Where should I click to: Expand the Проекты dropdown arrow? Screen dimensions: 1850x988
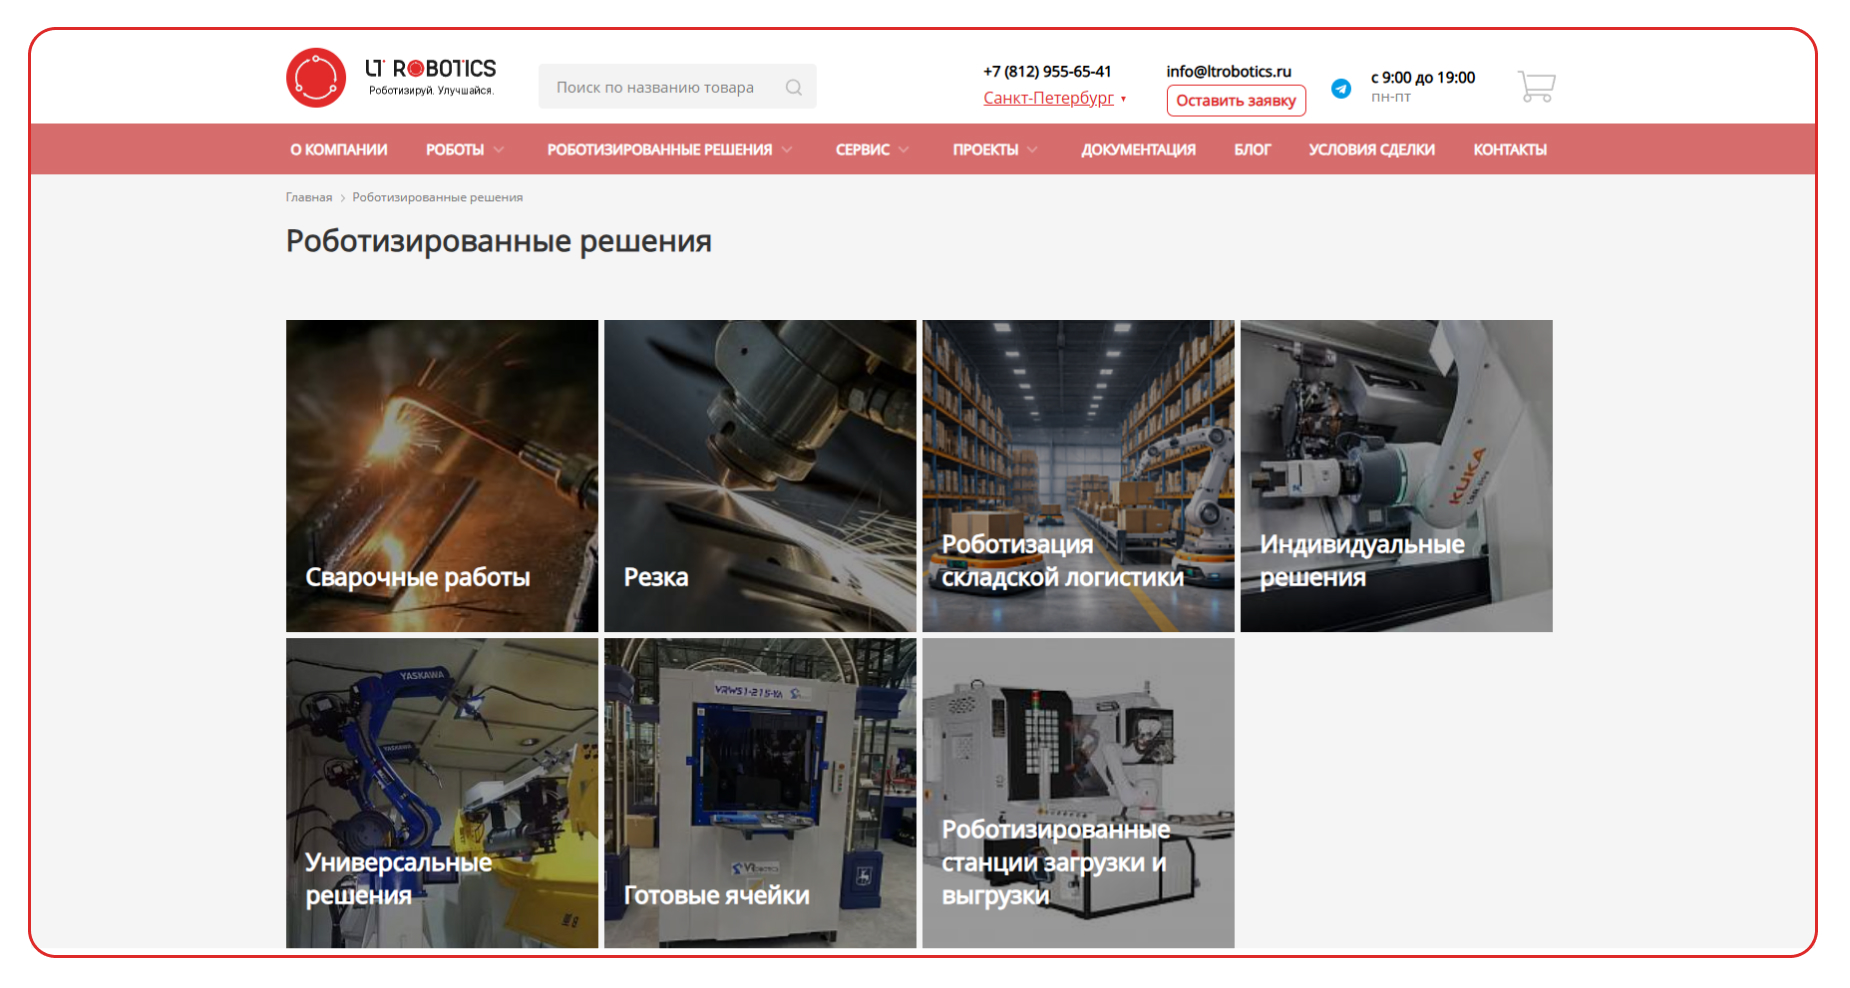click(x=1033, y=150)
